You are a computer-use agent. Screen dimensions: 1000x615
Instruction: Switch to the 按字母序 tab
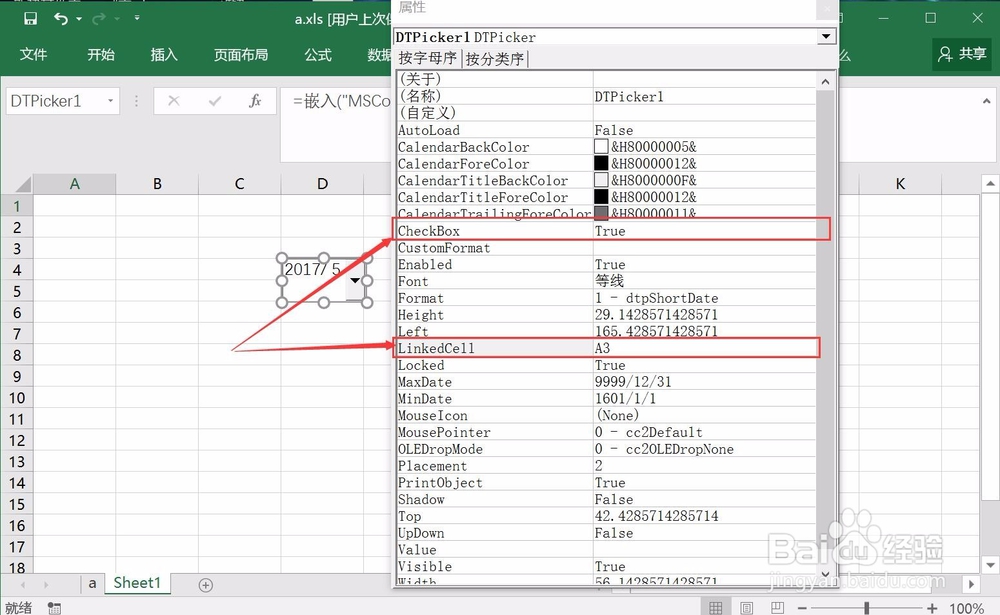point(427,59)
